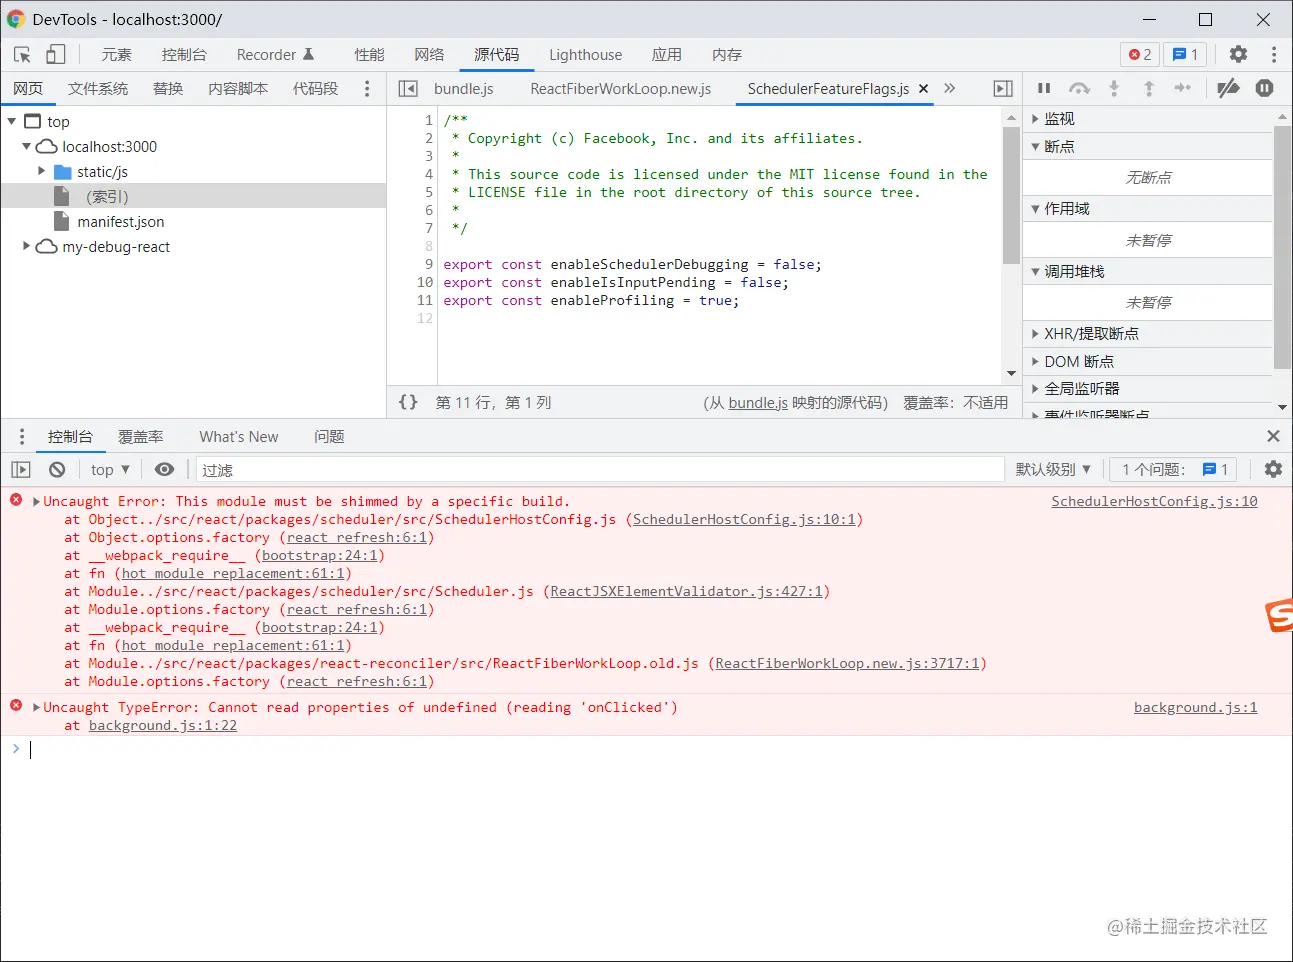Click the ReactFiberWorkLoop.new.js:3717:1 stack link

[x=847, y=663]
